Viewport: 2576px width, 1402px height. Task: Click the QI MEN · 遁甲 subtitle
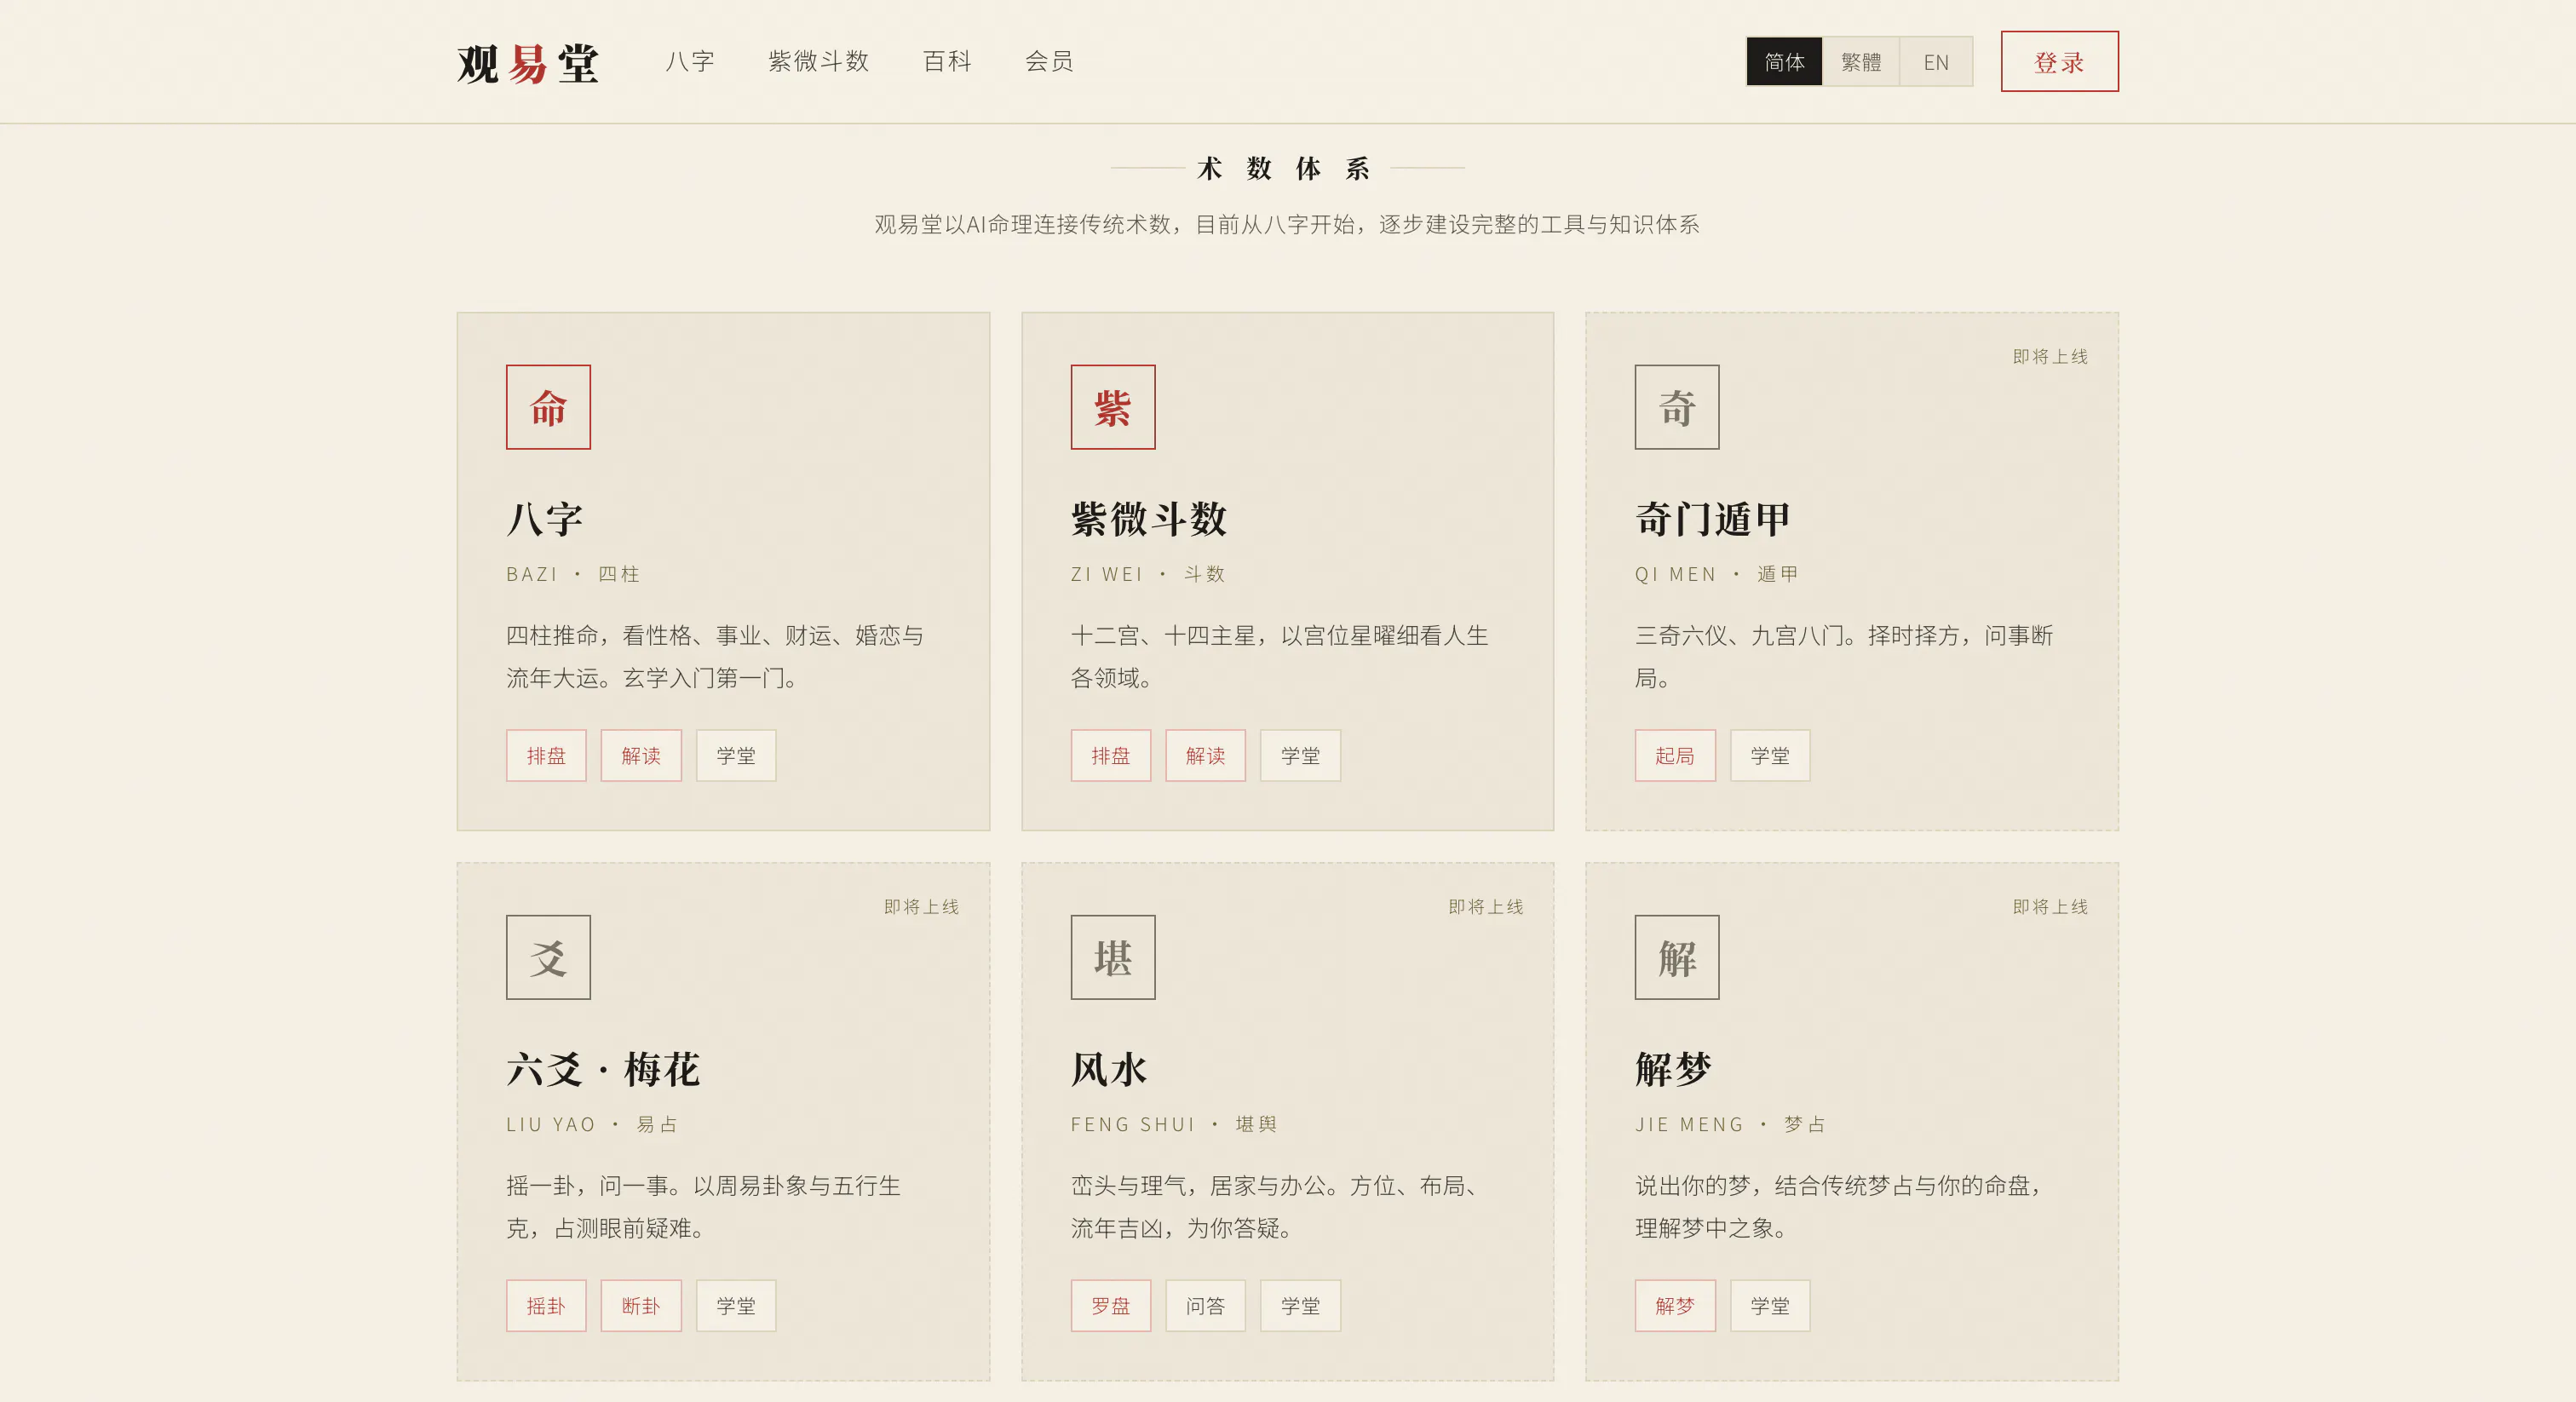[x=1717, y=574]
